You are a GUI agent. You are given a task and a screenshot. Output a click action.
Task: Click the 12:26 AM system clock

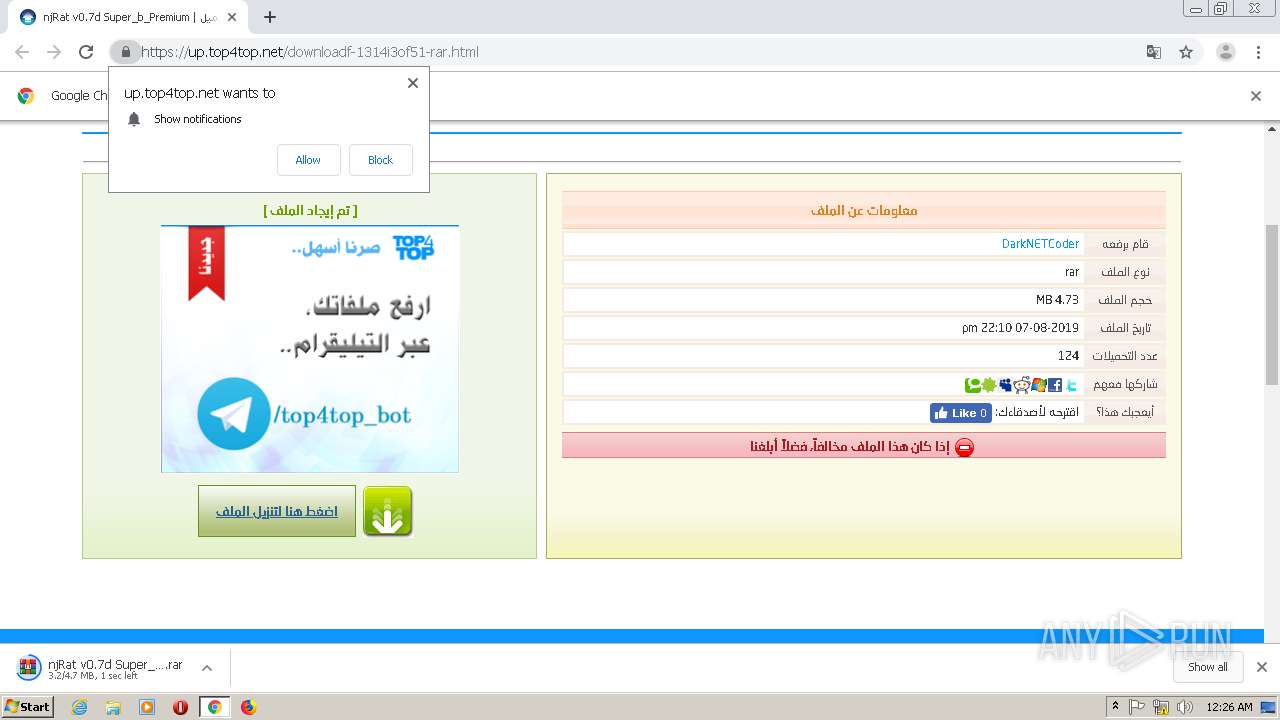click(1229, 707)
